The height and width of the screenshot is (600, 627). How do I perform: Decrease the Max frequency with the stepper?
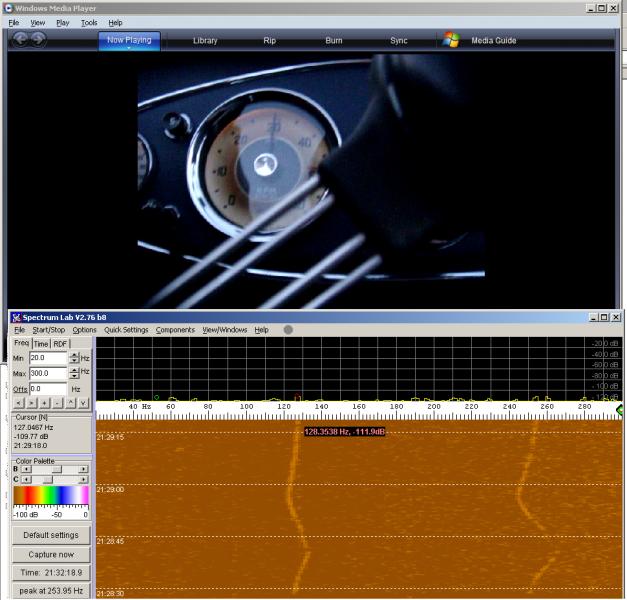coord(74,377)
